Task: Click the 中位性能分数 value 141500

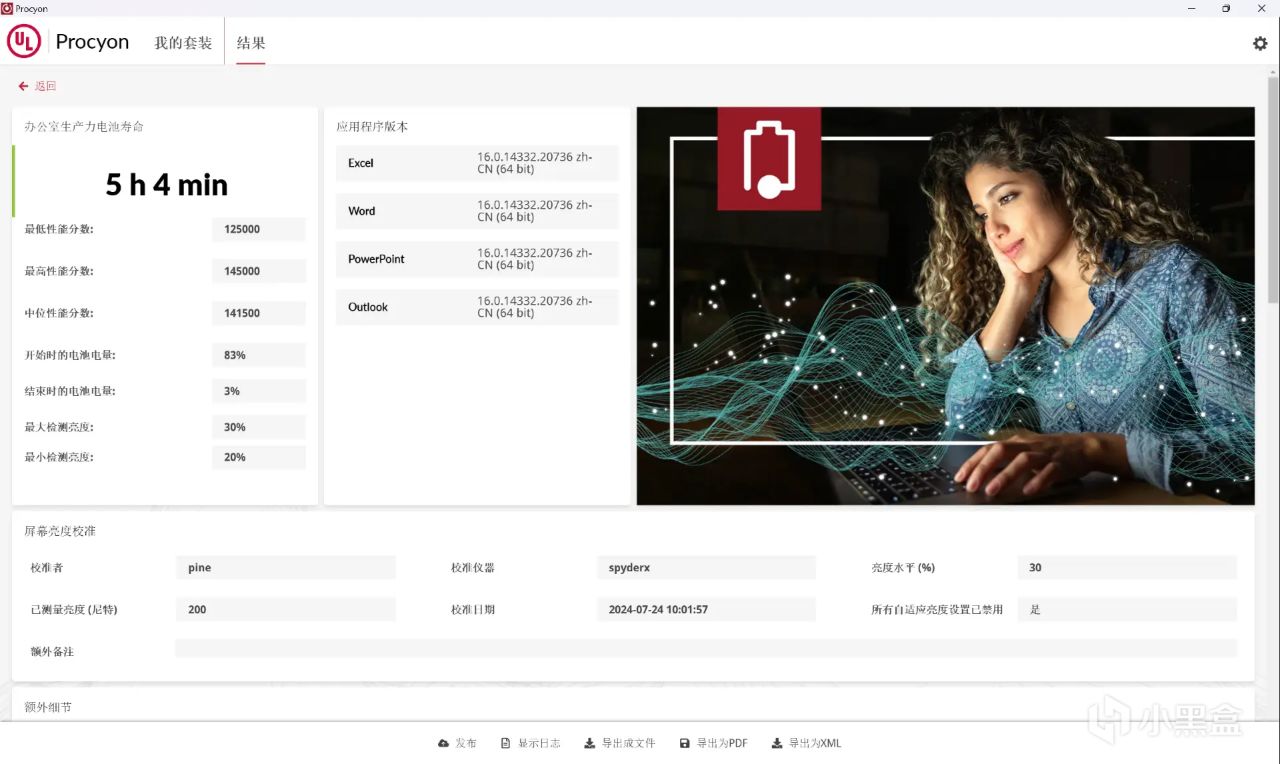Action: (259, 313)
